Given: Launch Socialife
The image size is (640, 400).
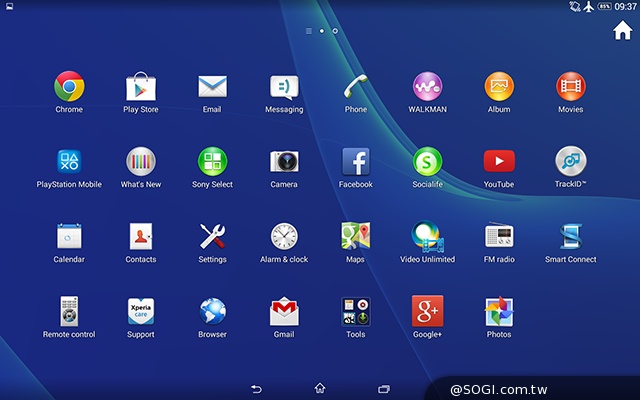Looking at the screenshot, I should click(x=427, y=162).
